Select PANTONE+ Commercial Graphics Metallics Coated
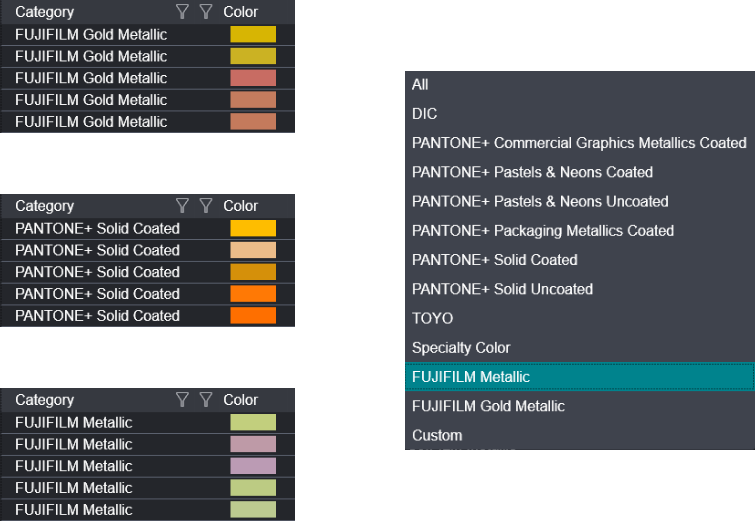Screen dimensions: 755x521 click(579, 143)
